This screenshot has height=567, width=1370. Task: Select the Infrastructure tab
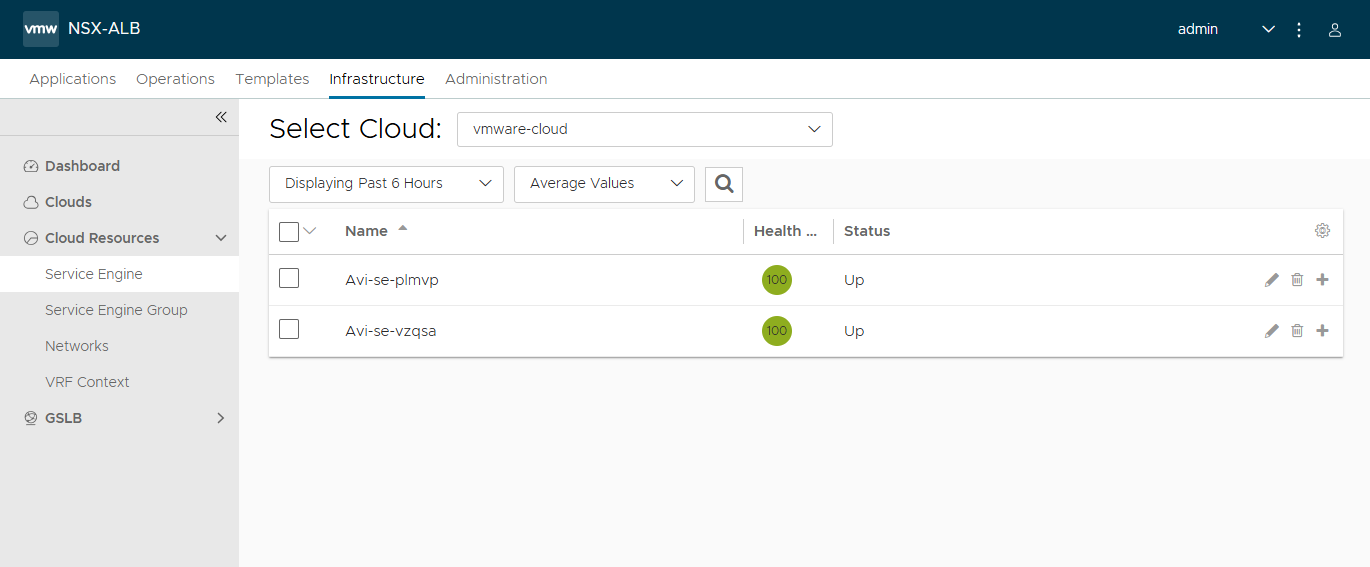pos(377,79)
